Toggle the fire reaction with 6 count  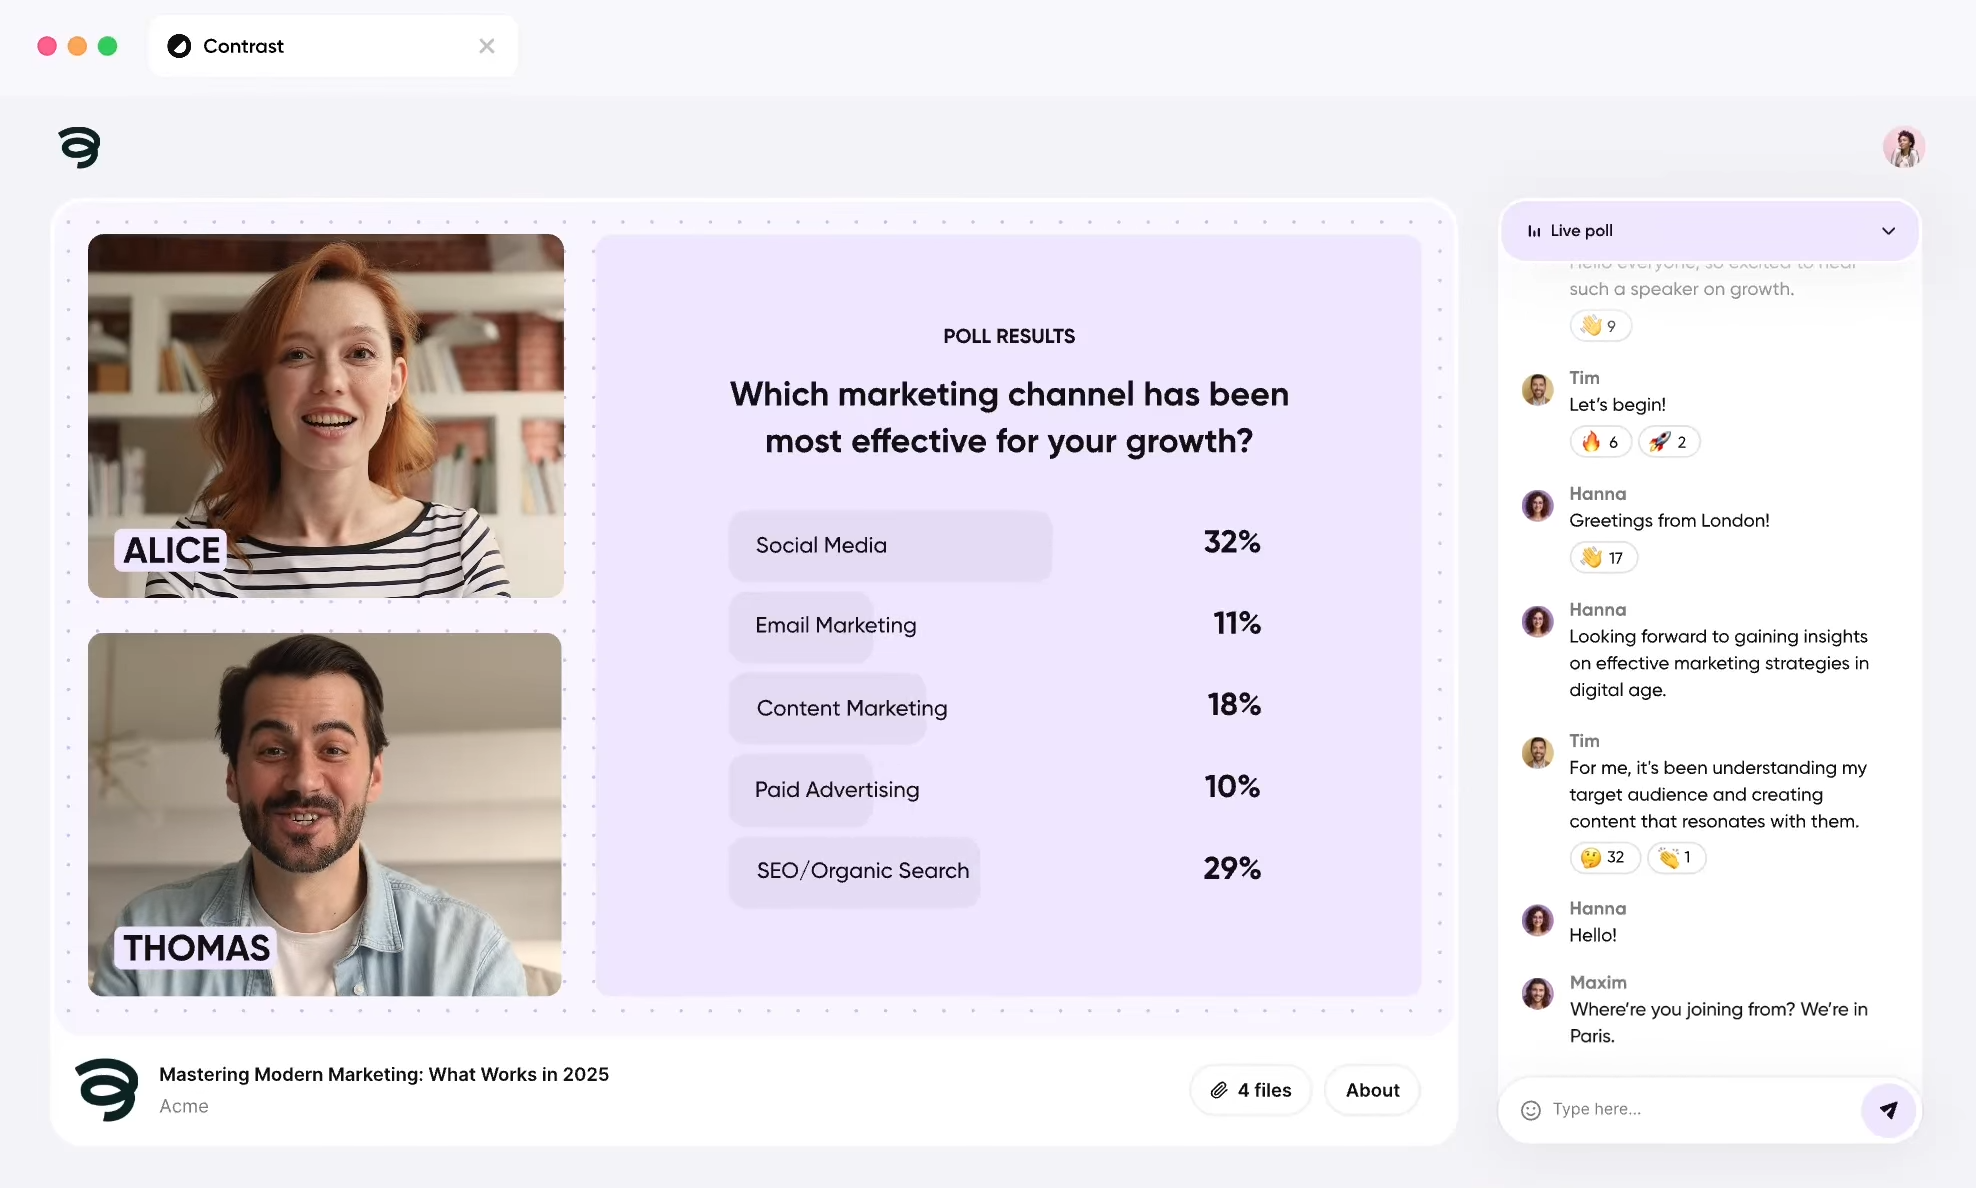(x=1600, y=442)
